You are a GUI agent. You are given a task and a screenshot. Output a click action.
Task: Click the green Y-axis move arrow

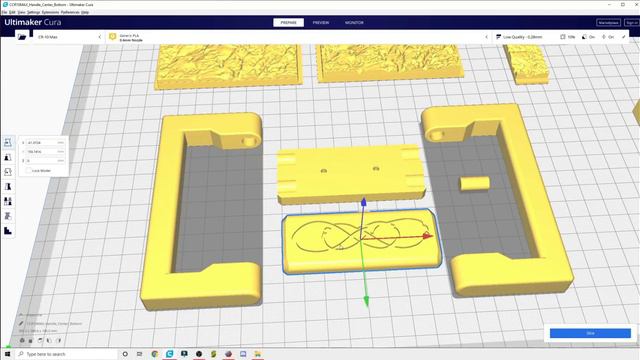366,301
